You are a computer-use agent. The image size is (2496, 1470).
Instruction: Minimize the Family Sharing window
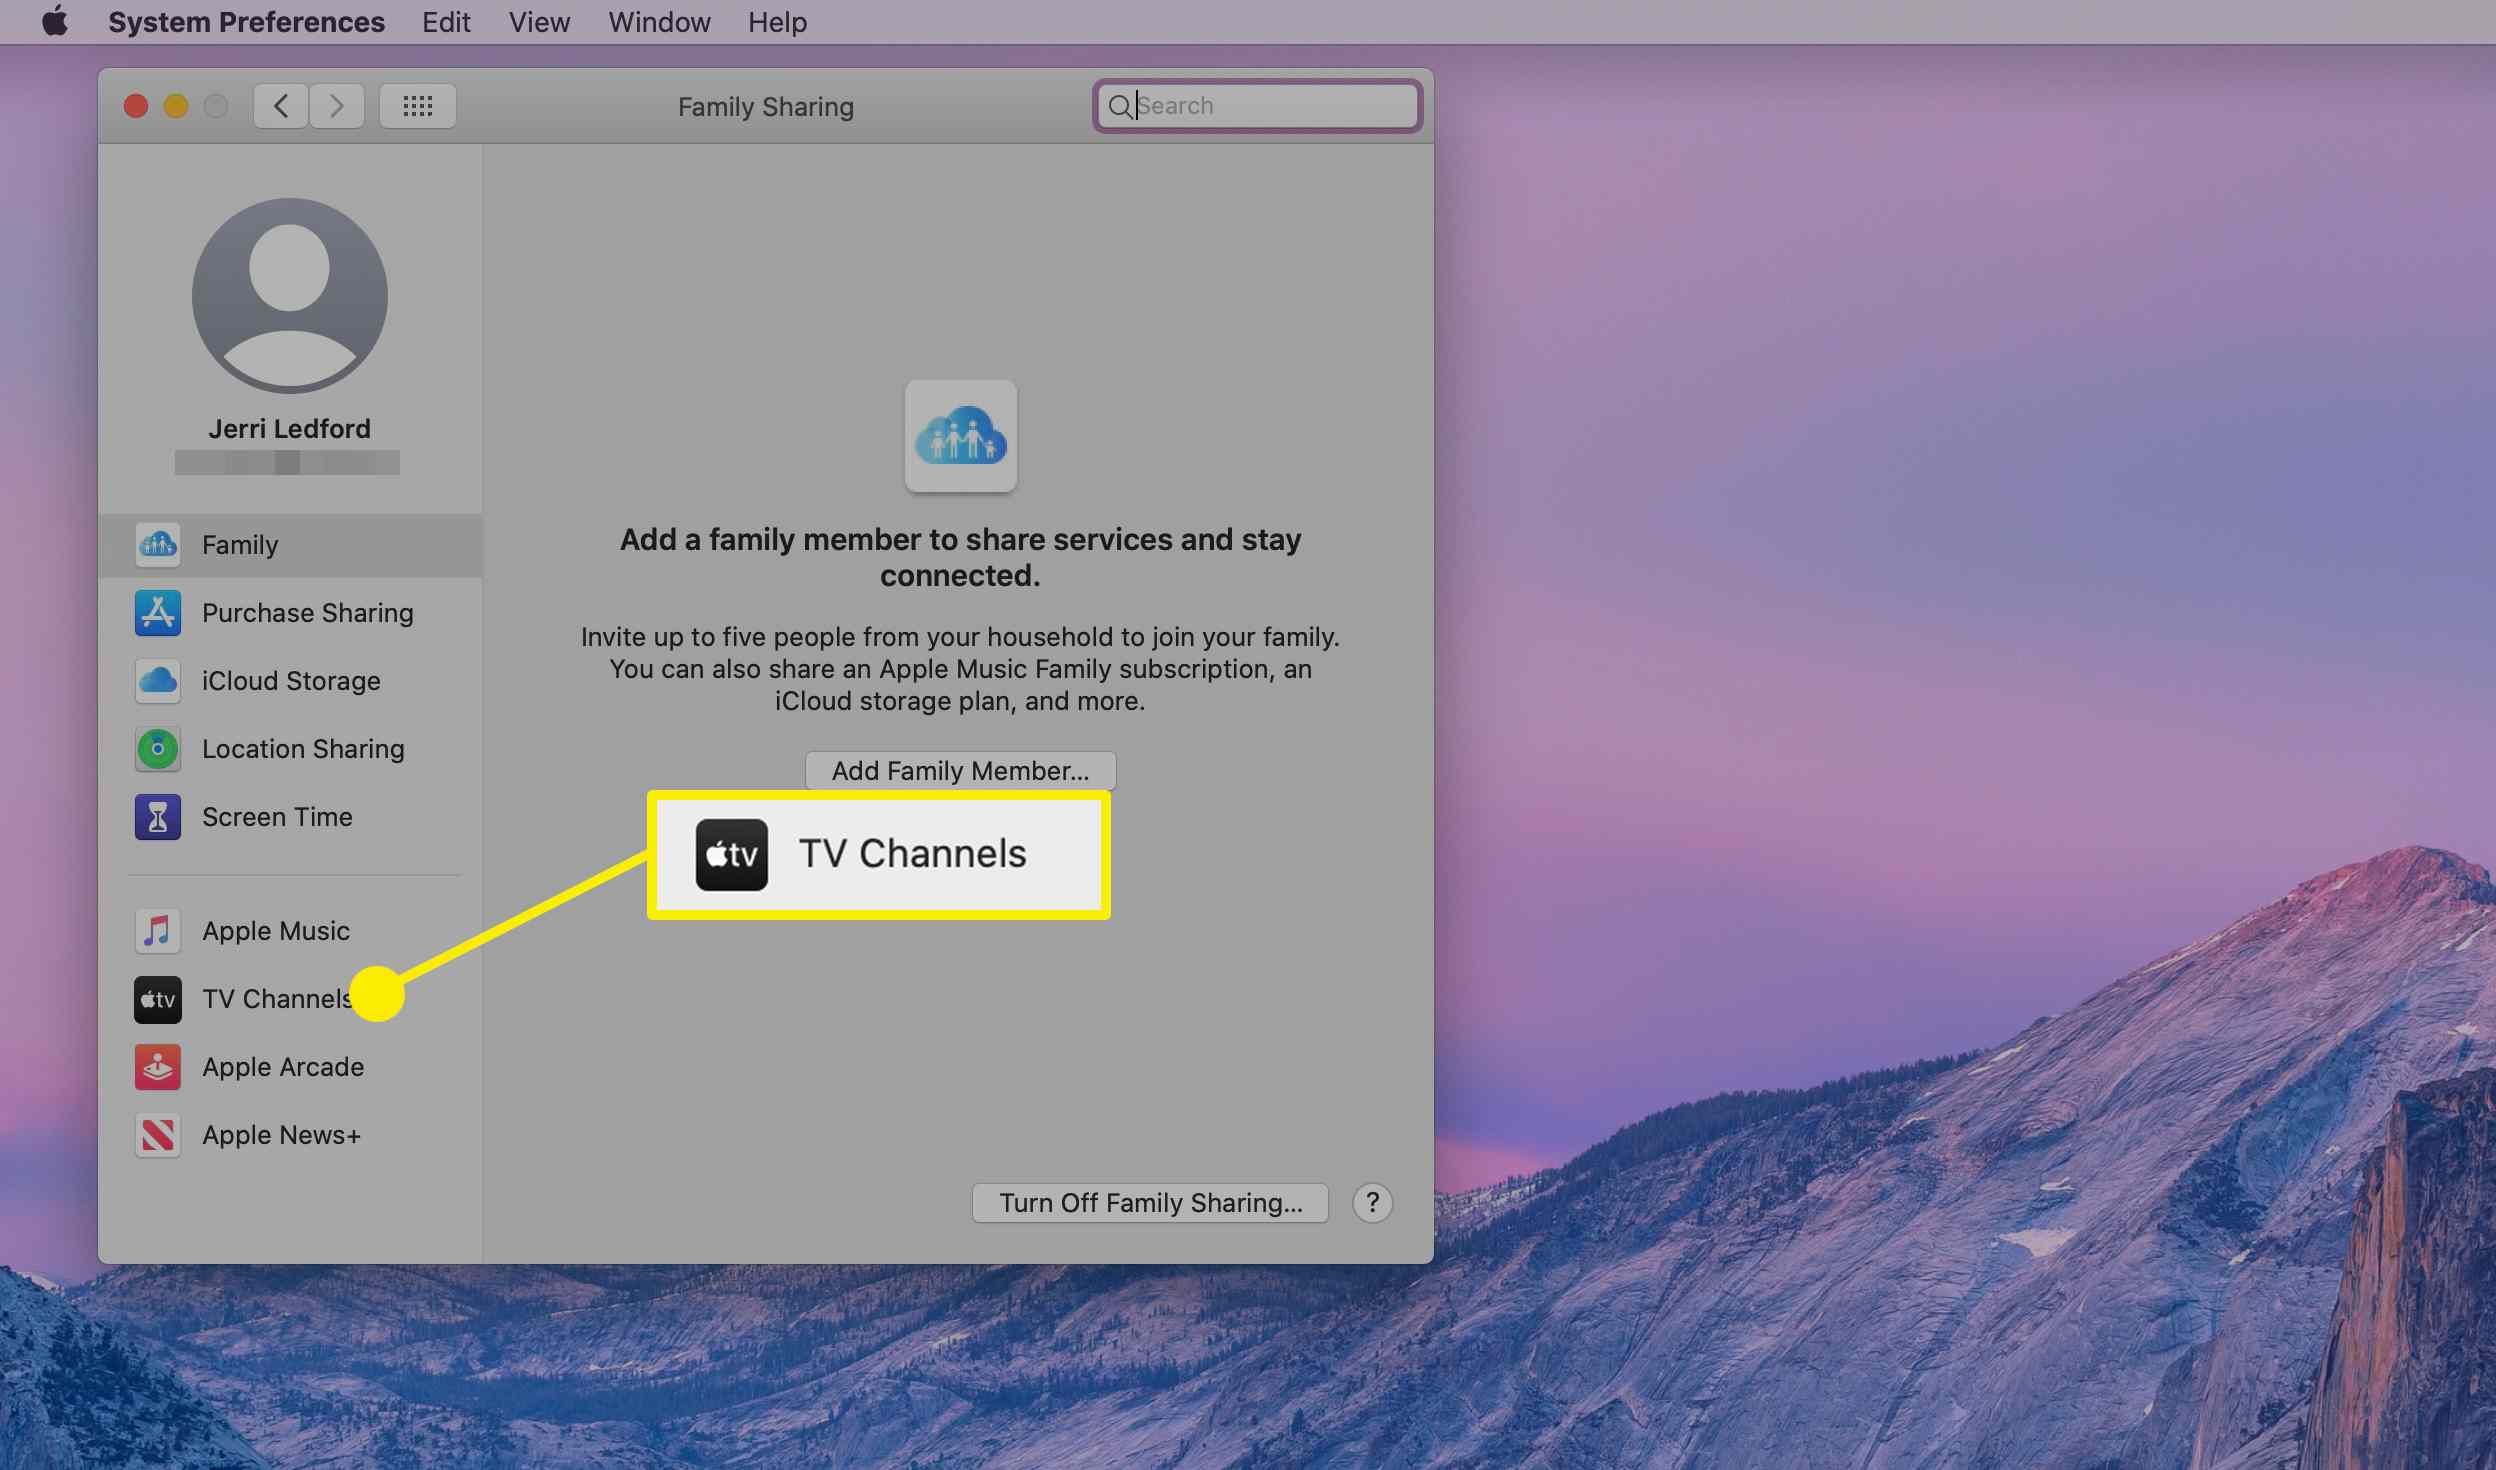176,106
